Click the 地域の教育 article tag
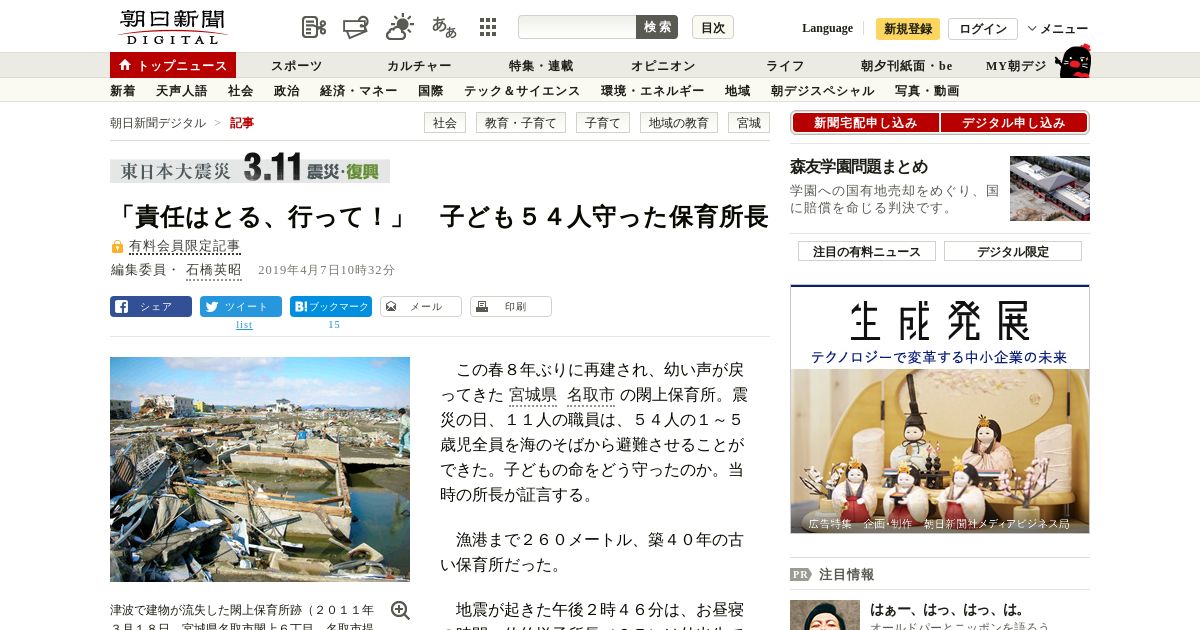Screen dimensions: 1200x630 tap(679, 123)
